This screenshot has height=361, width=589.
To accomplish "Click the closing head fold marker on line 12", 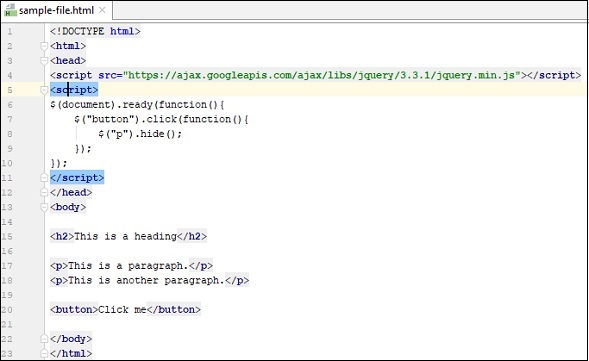I will (x=44, y=192).
